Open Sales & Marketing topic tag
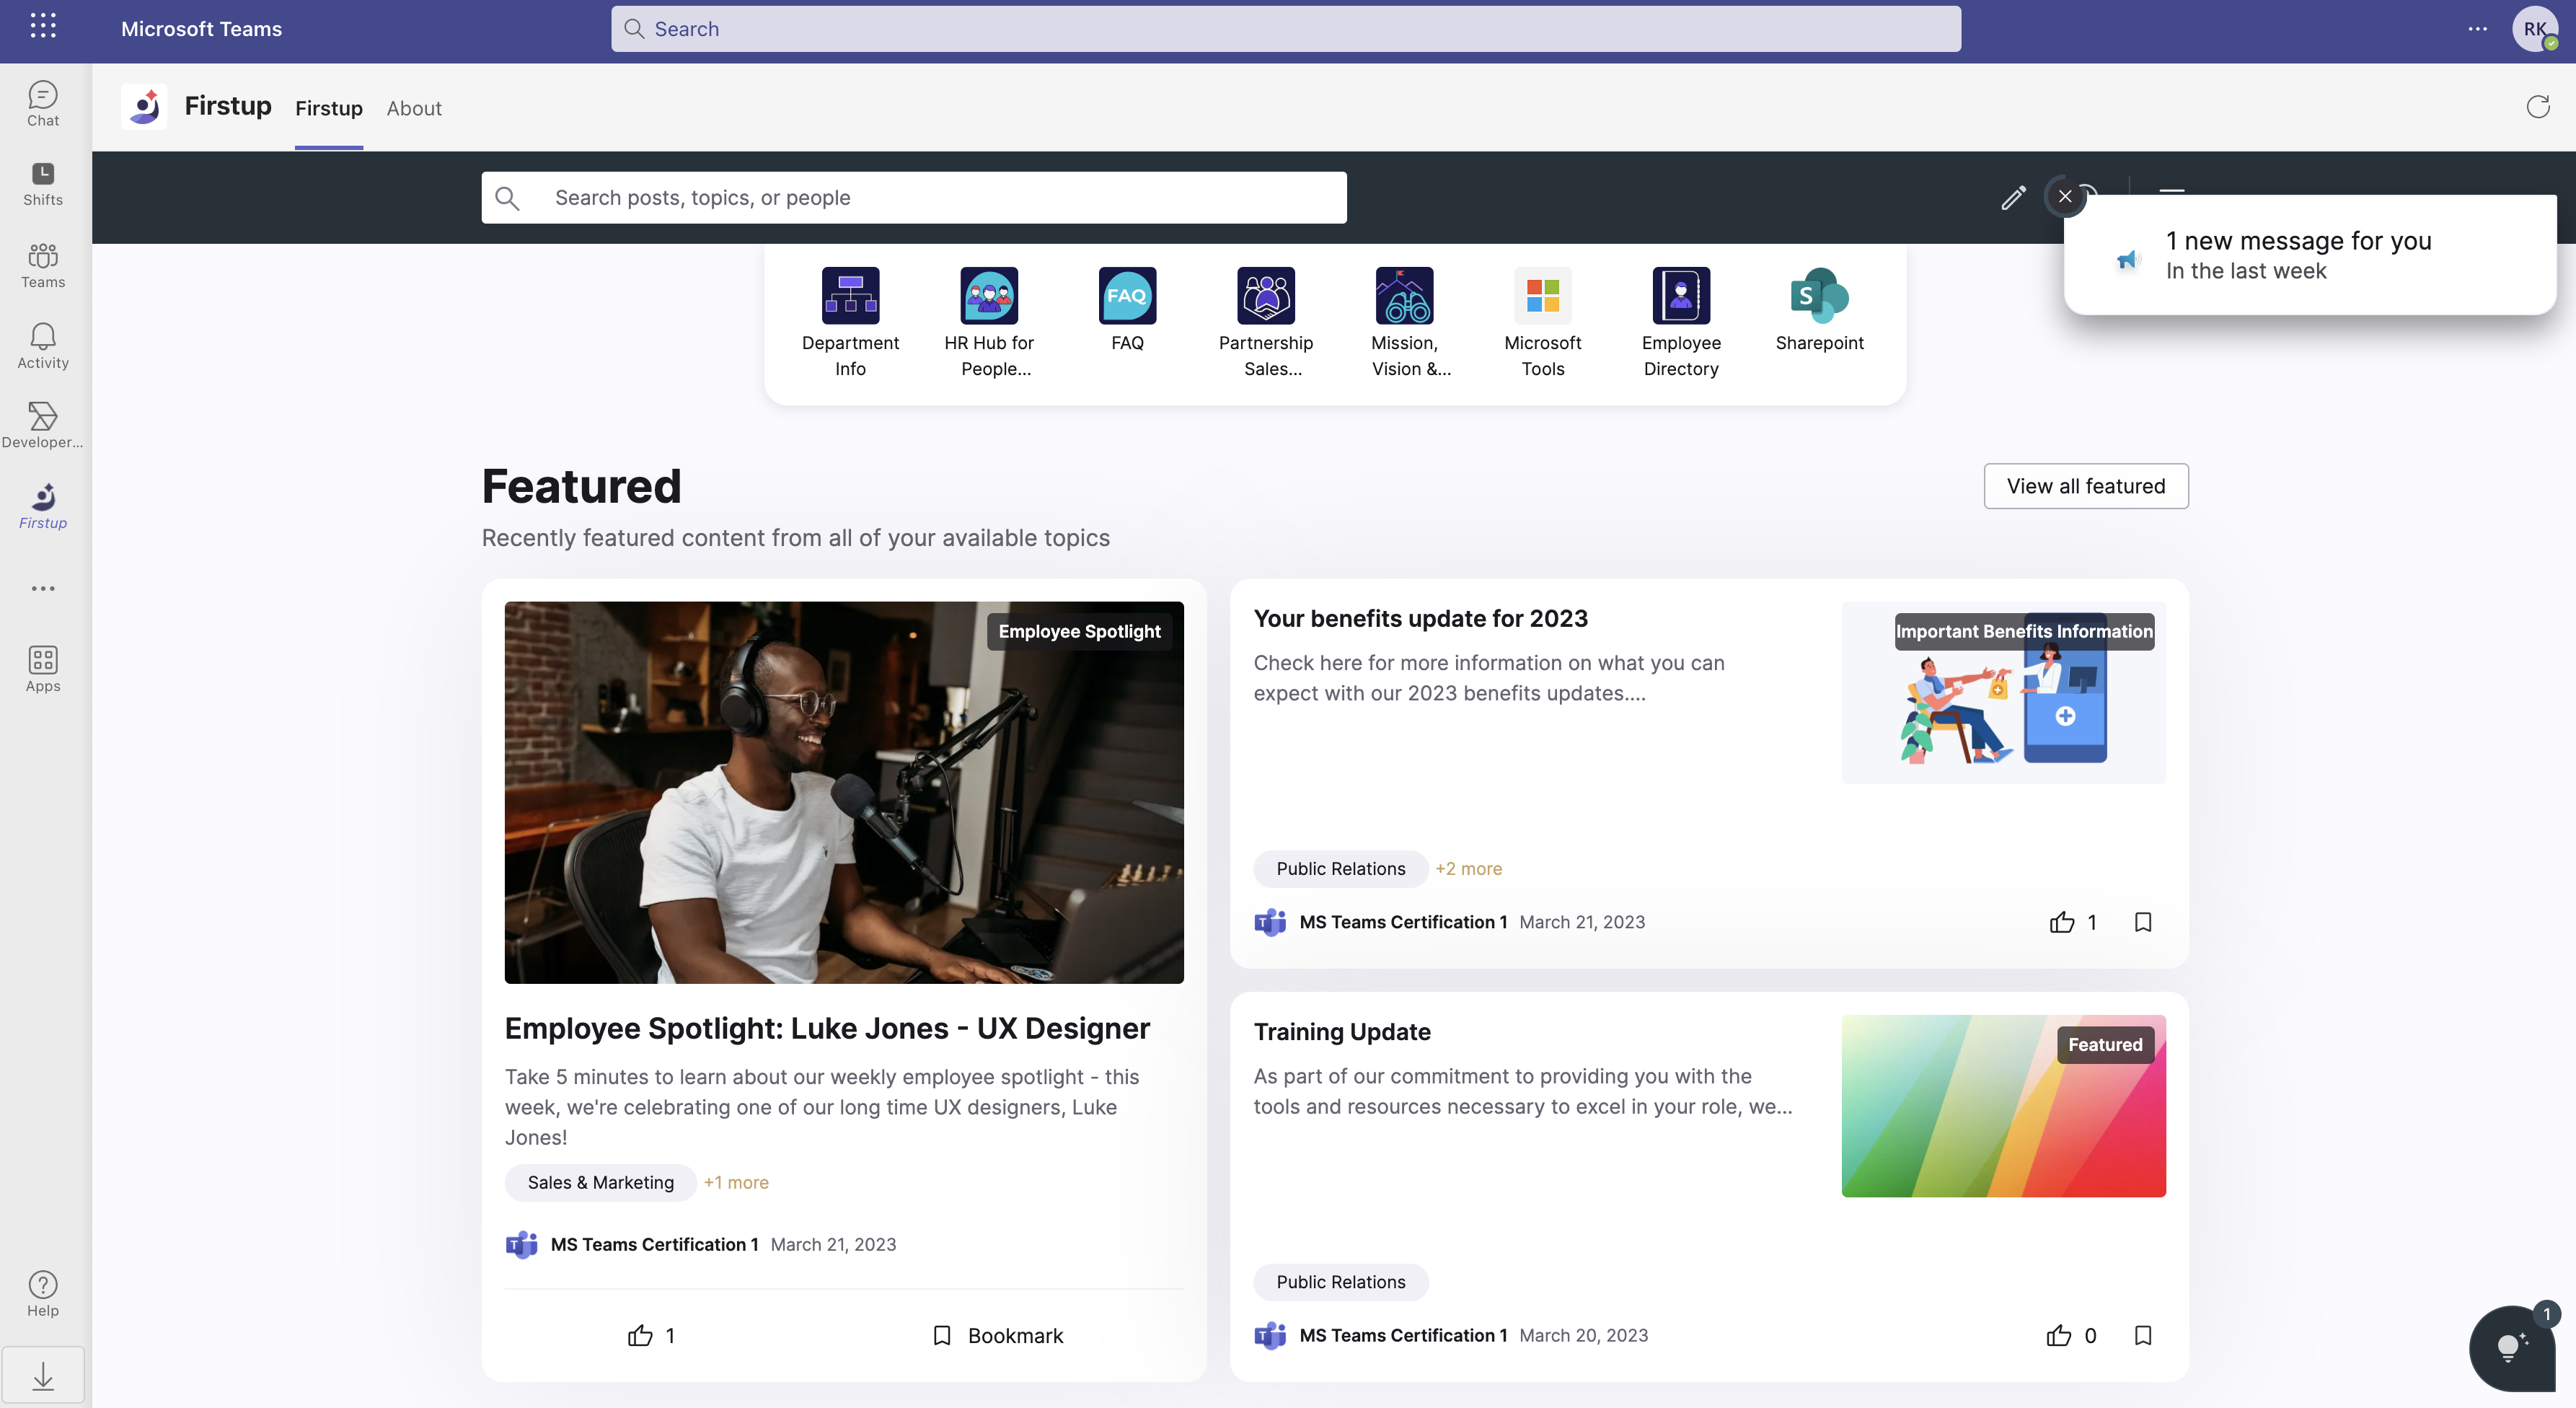The height and width of the screenshot is (1408, 2576). click(x=600, y=1182)
